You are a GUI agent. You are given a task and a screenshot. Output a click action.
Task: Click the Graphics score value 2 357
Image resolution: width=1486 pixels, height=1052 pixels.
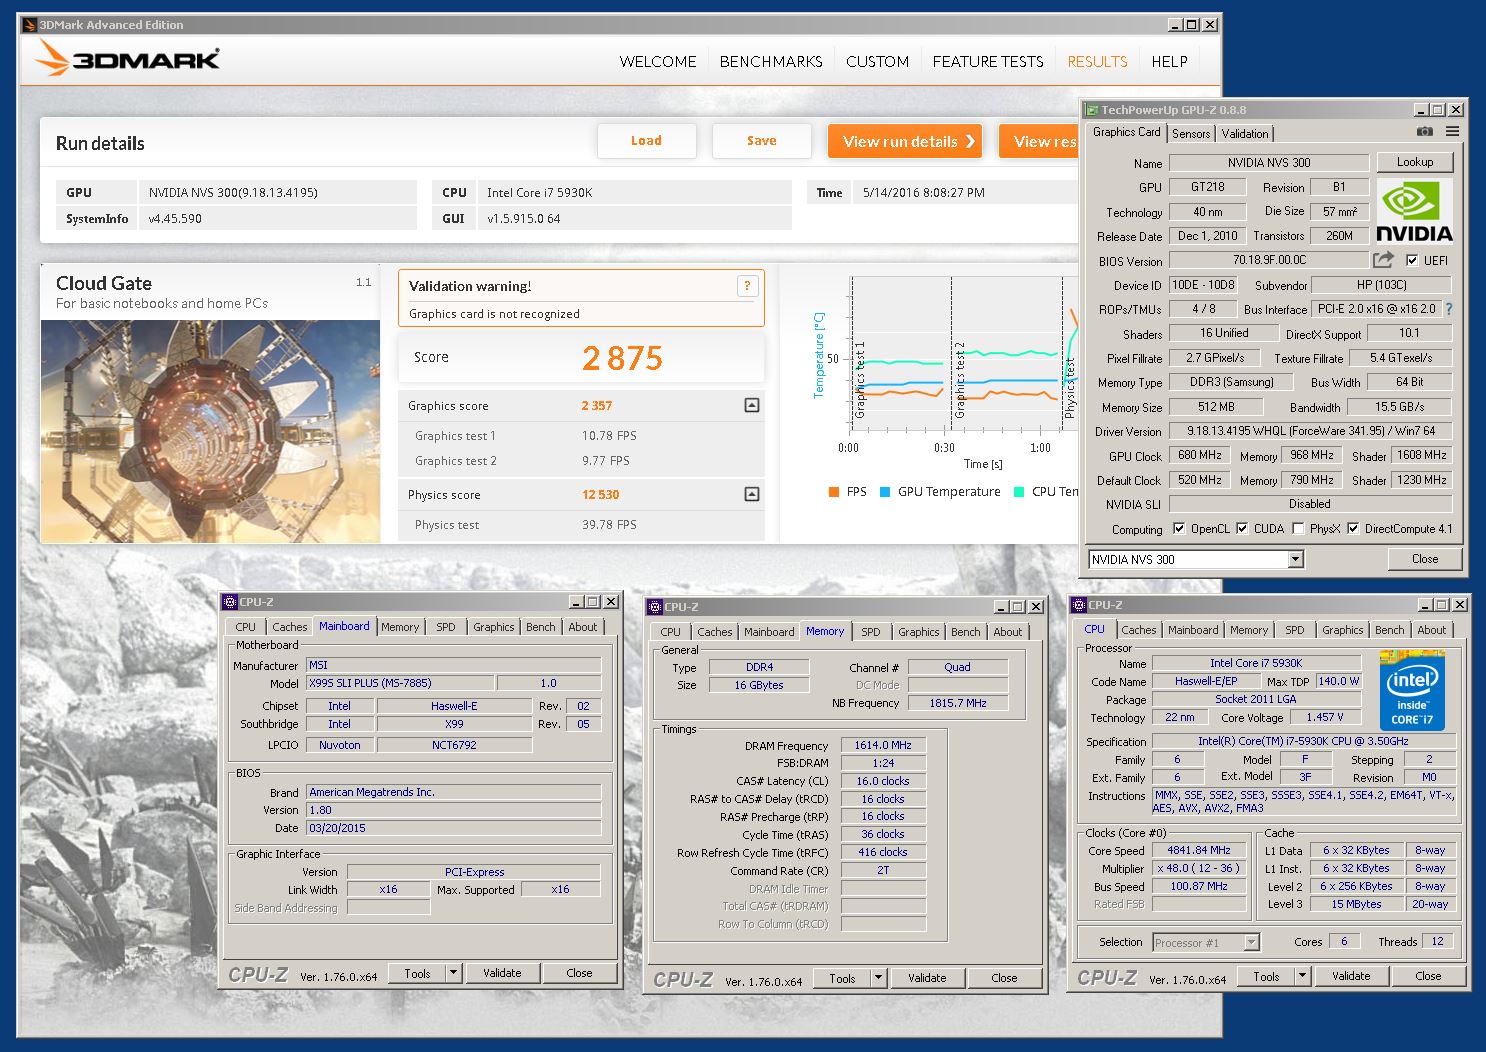[x=596, y=406]
